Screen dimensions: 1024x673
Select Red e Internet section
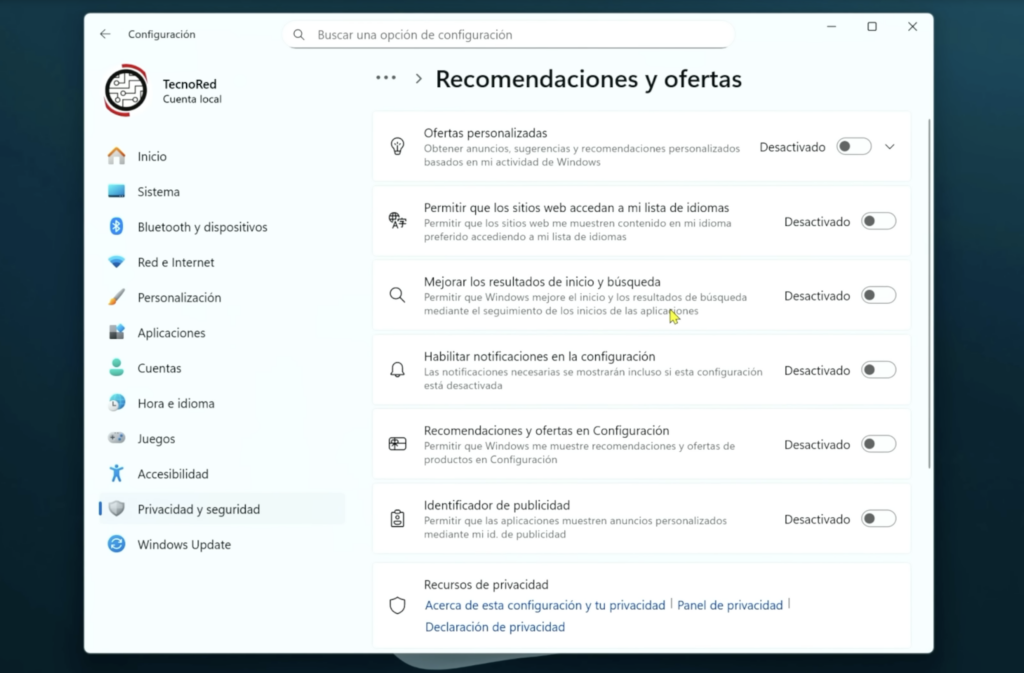[x=222, y=262]
